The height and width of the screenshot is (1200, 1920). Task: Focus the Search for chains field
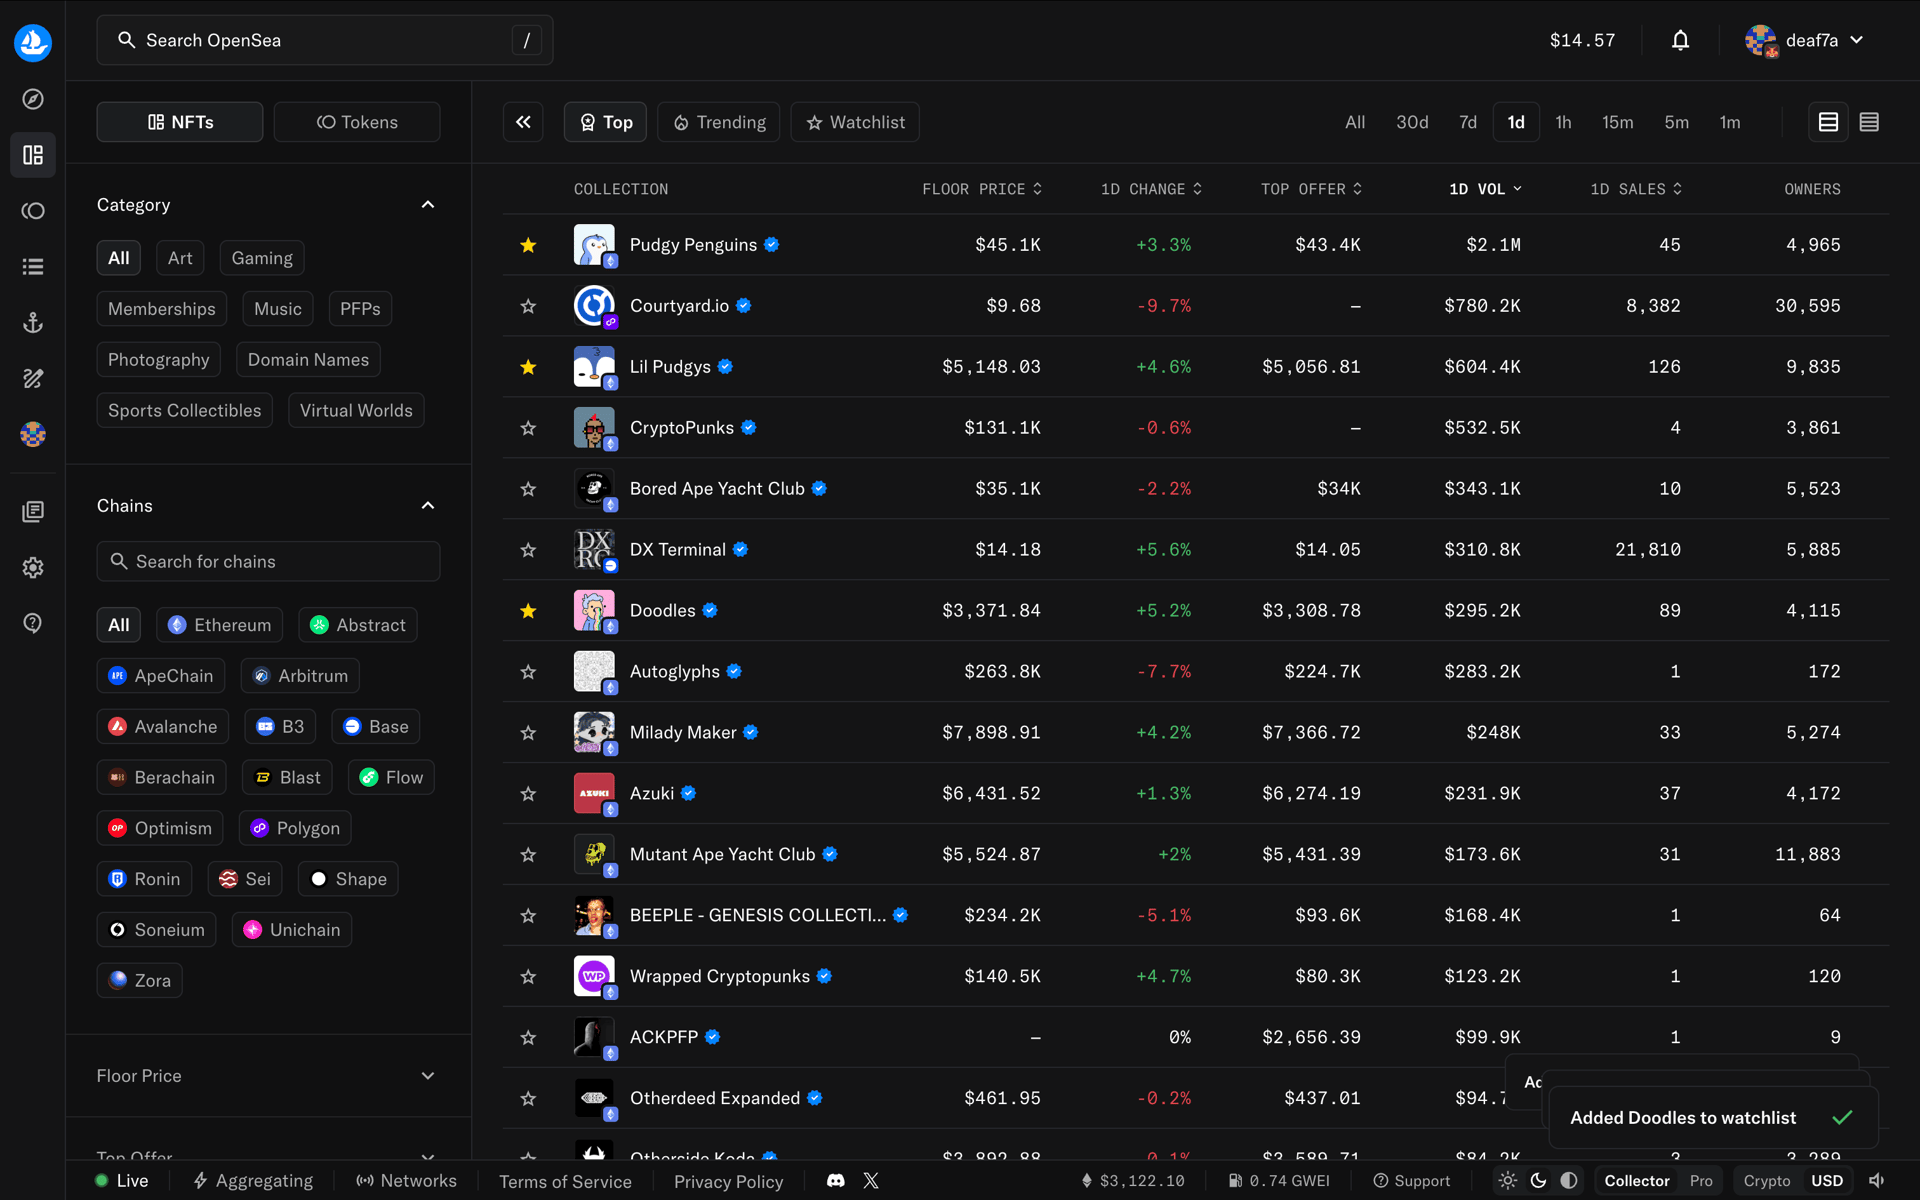pos(268,562)
